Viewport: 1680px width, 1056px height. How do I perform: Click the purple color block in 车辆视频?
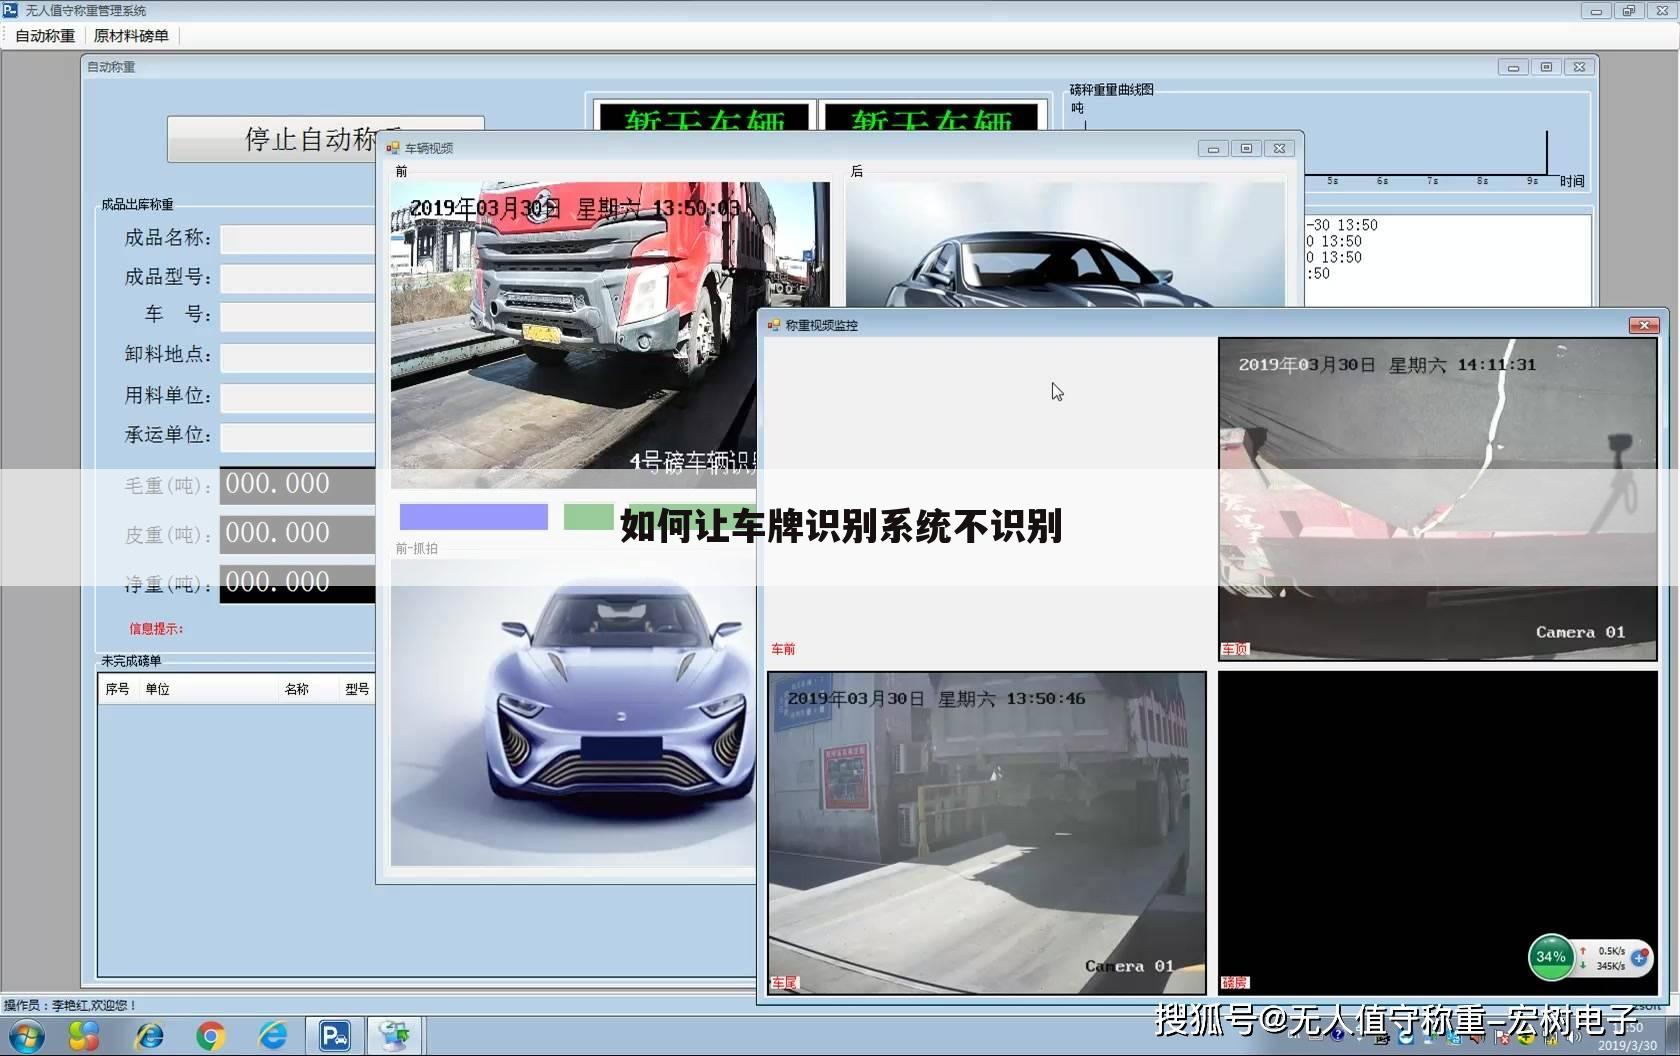pyautogui.click(x=474, y=516)
